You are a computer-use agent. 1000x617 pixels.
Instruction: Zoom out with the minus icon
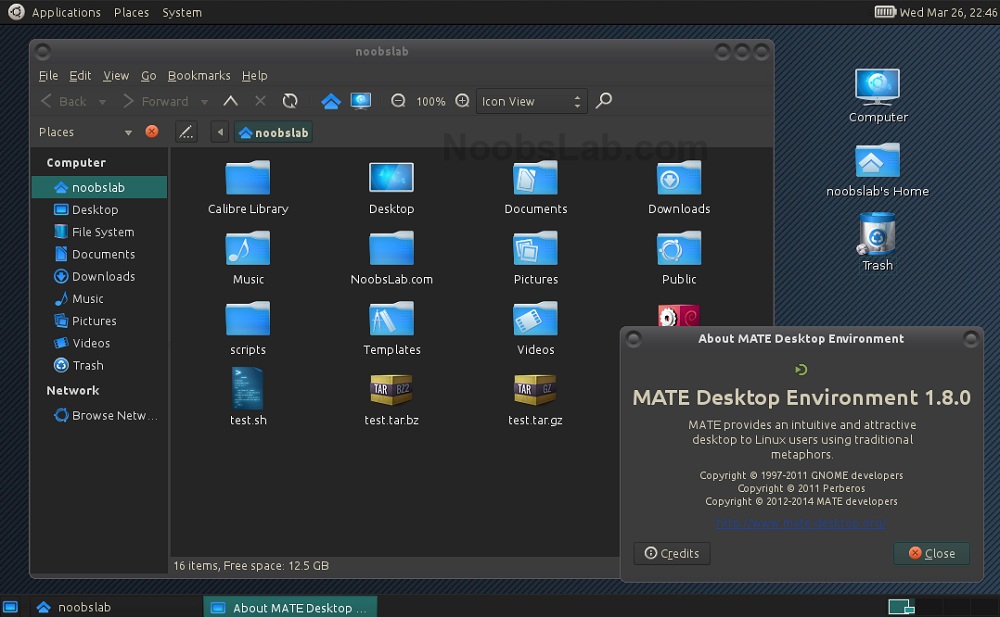(x=398, y=101)
